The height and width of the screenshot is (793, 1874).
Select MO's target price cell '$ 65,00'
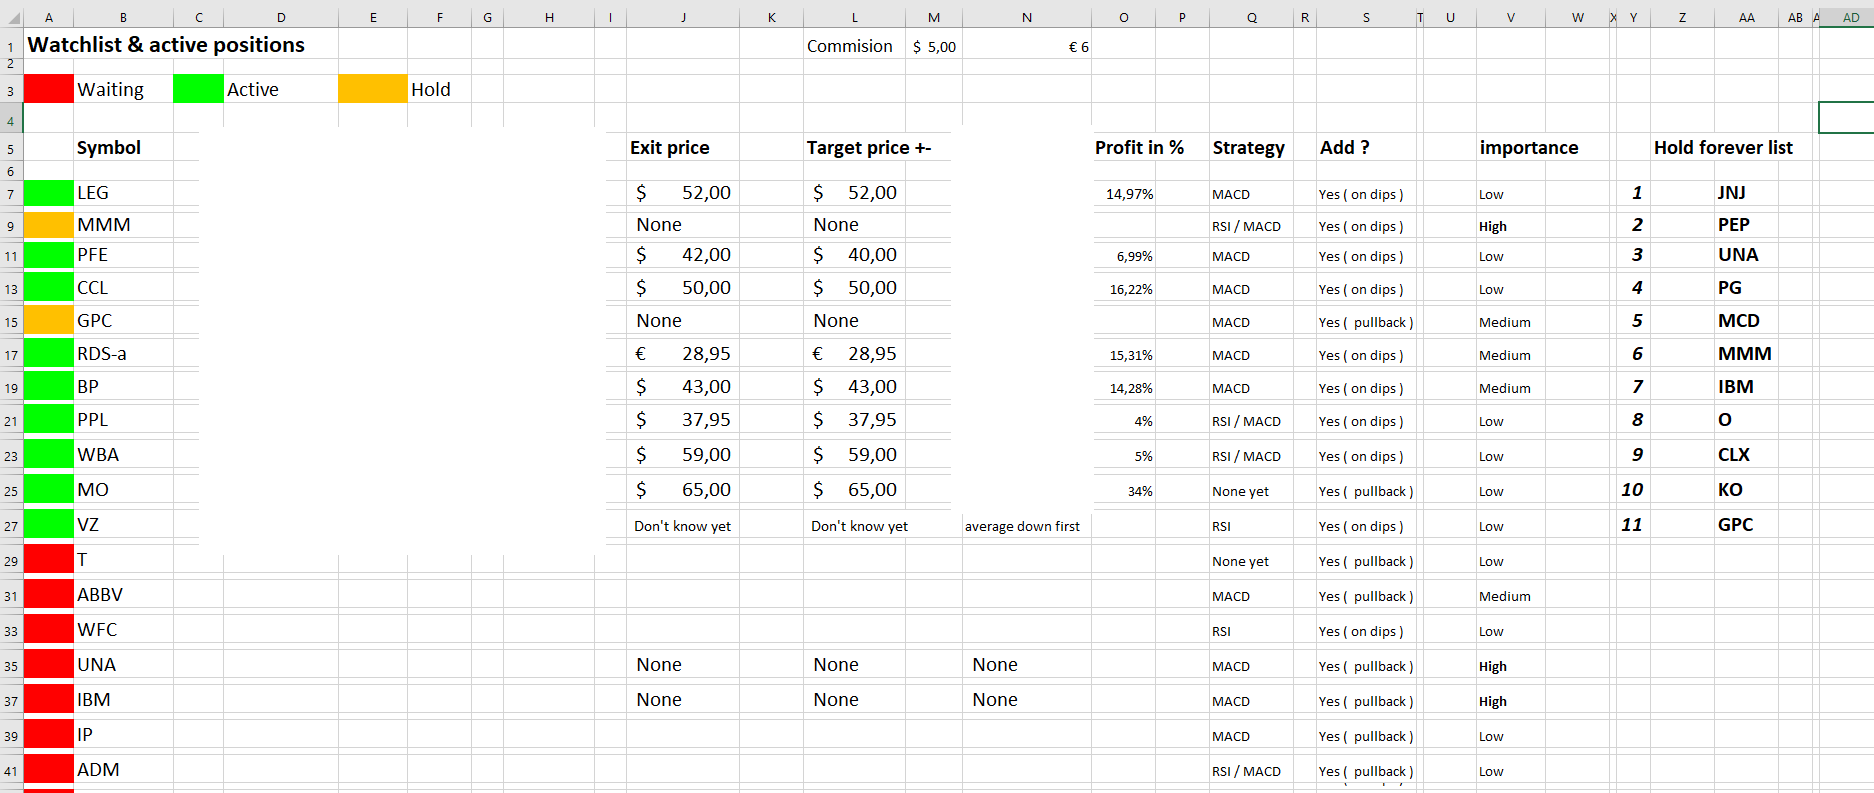854,490
